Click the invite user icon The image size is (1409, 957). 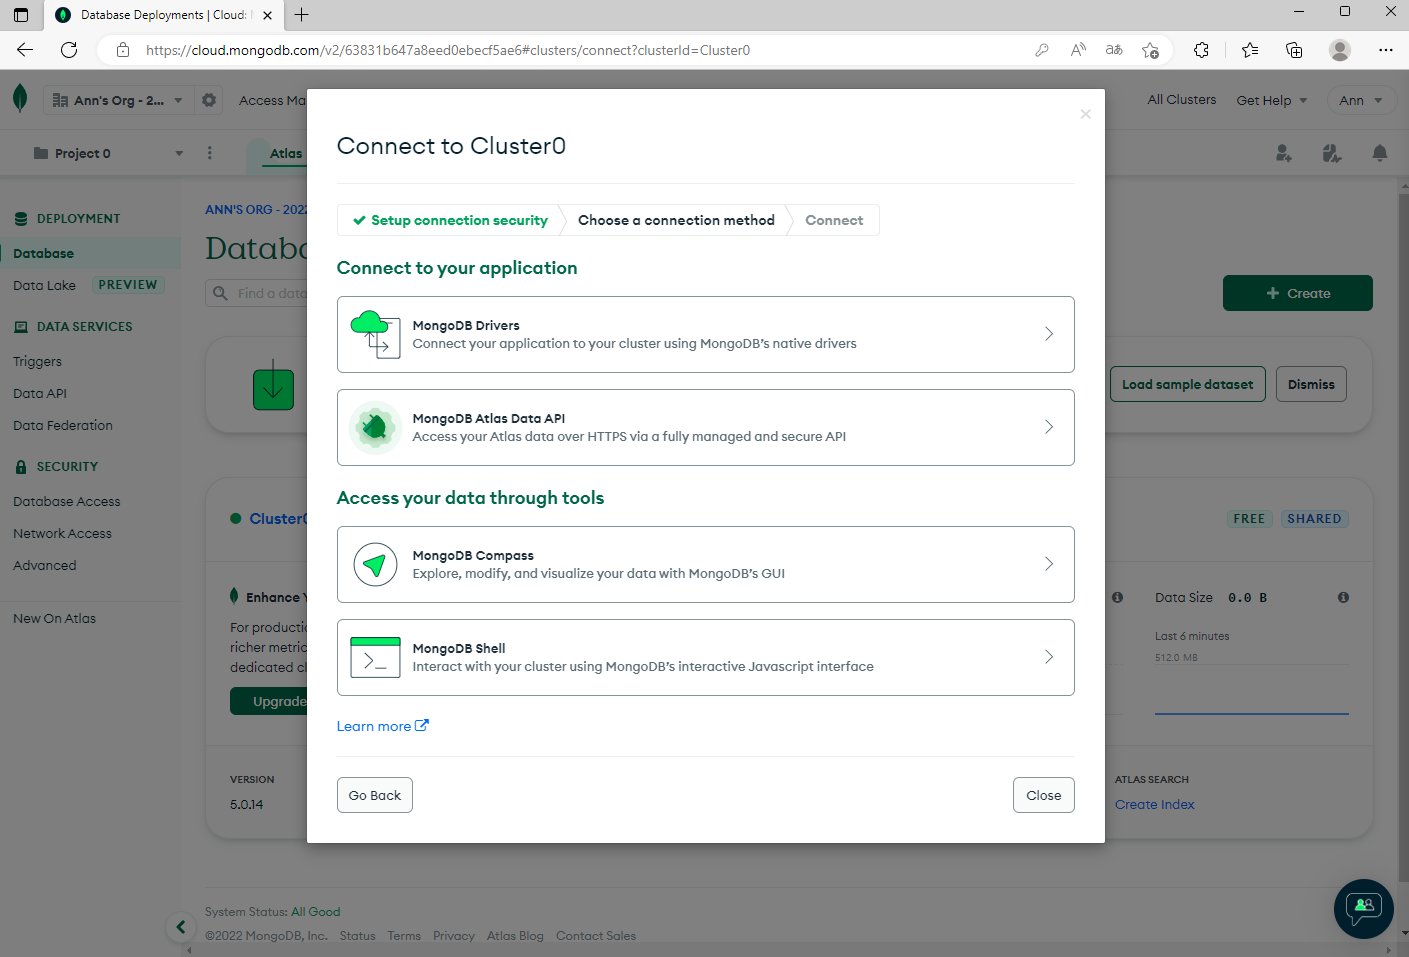click(1284, 153)
